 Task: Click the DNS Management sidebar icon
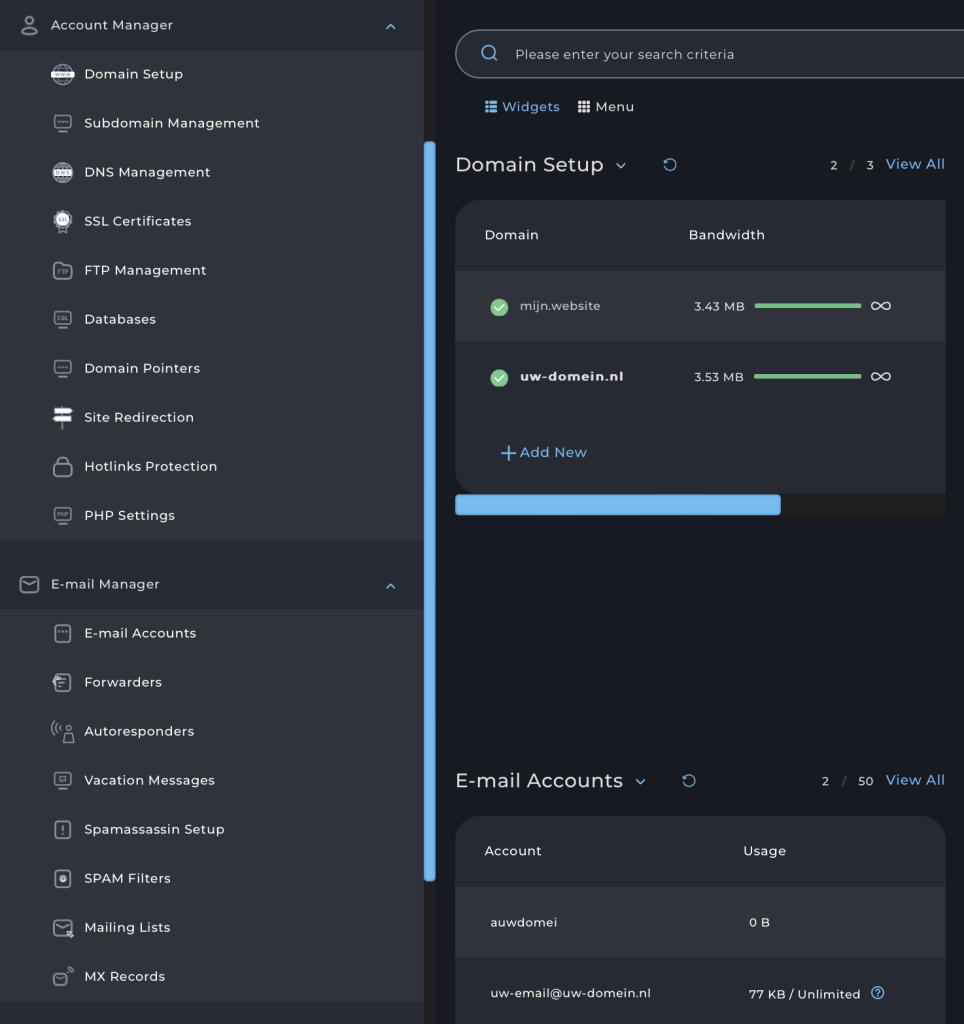click(x=61, y=172)
